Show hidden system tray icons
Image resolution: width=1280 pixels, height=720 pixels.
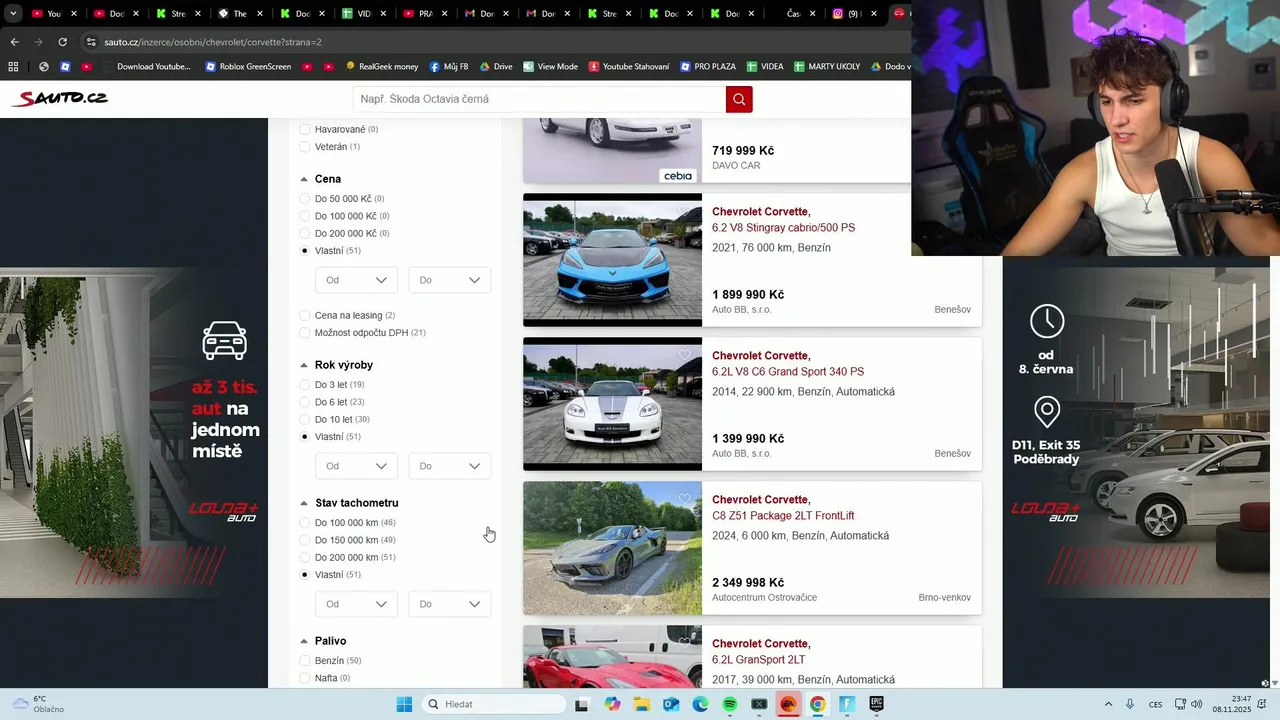(1108, 704)
